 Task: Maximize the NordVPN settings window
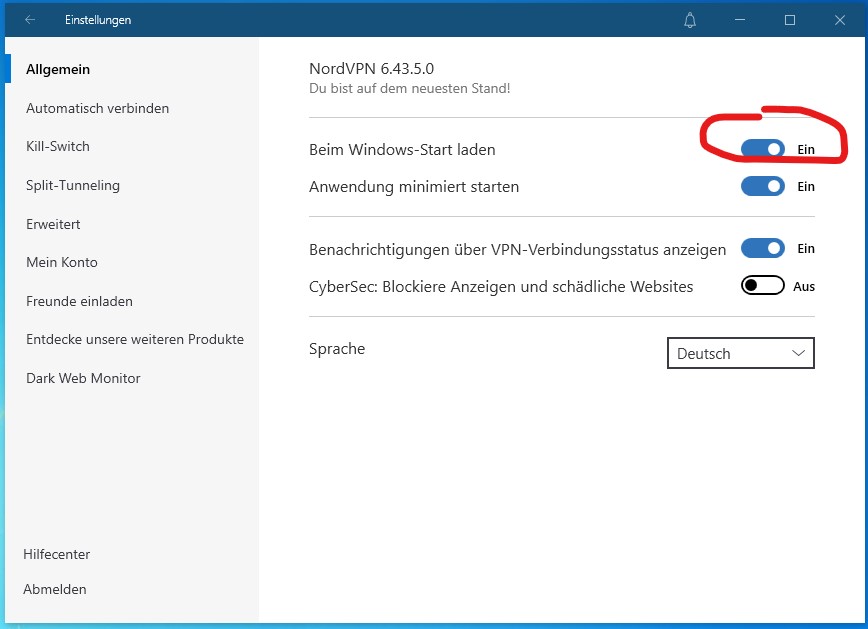790,20
